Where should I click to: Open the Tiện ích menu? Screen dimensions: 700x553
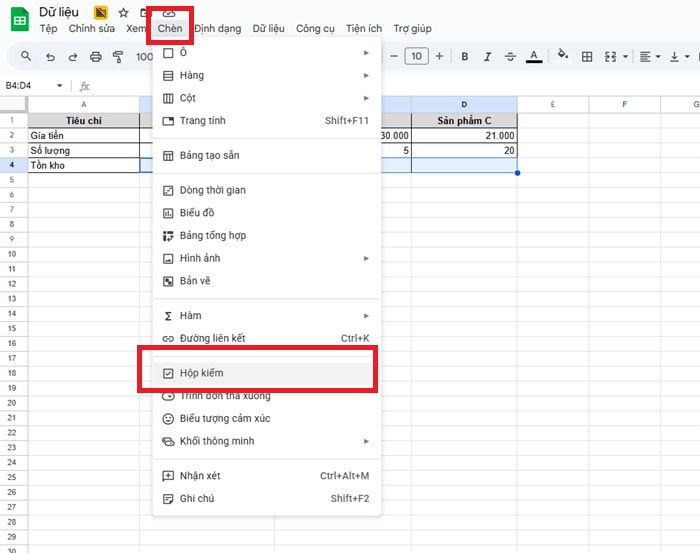364,29
